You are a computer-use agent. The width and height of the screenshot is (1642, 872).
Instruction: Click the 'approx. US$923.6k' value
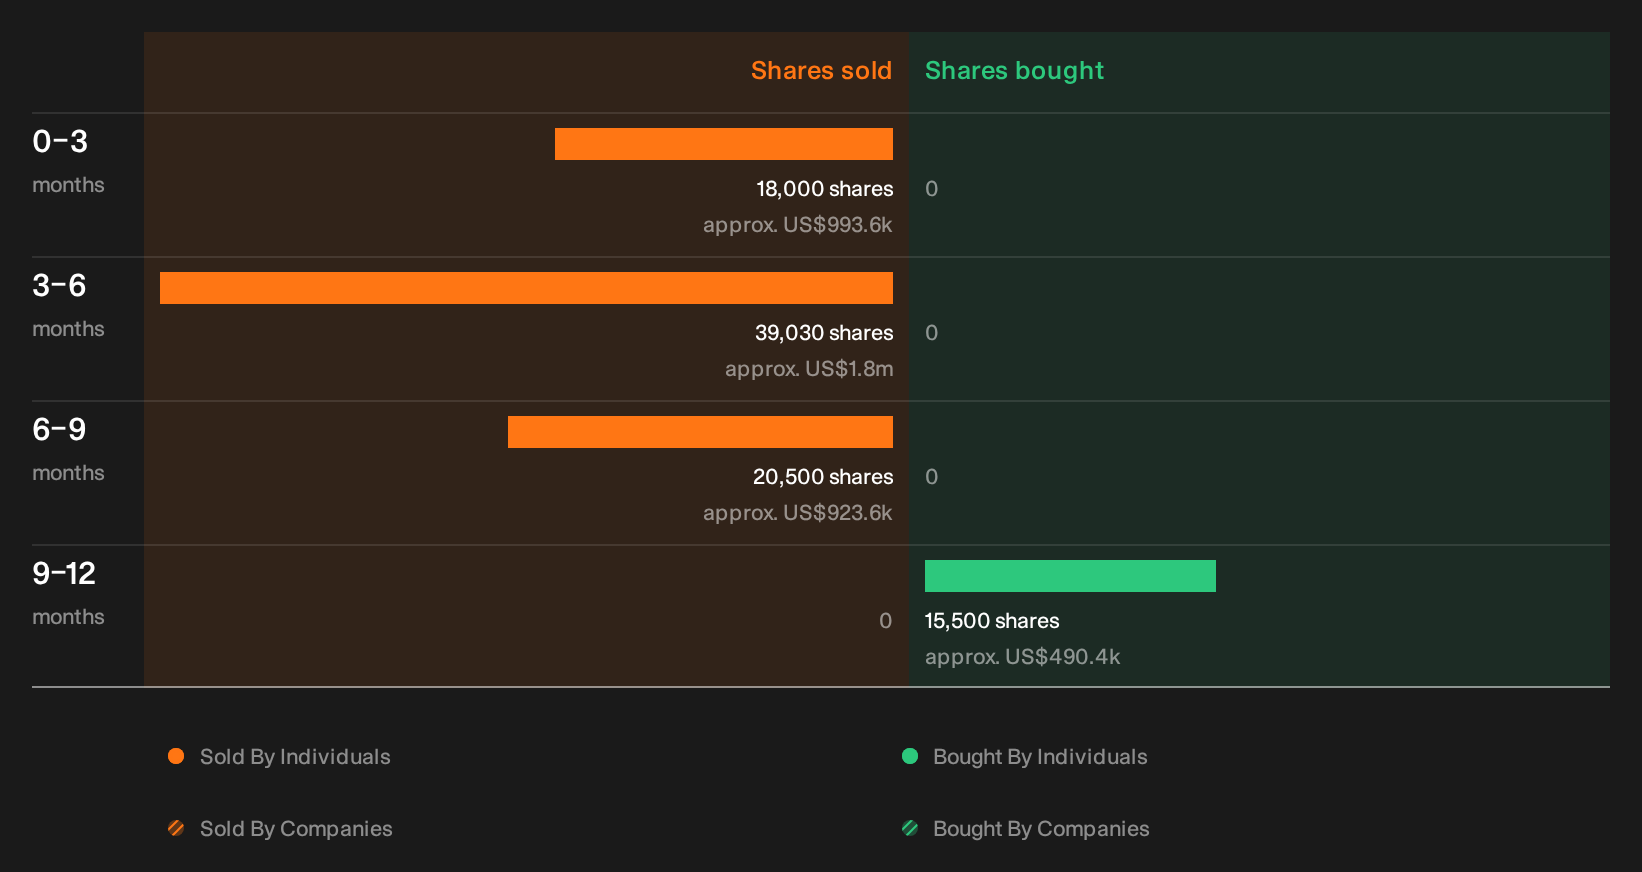coord(797,513)
